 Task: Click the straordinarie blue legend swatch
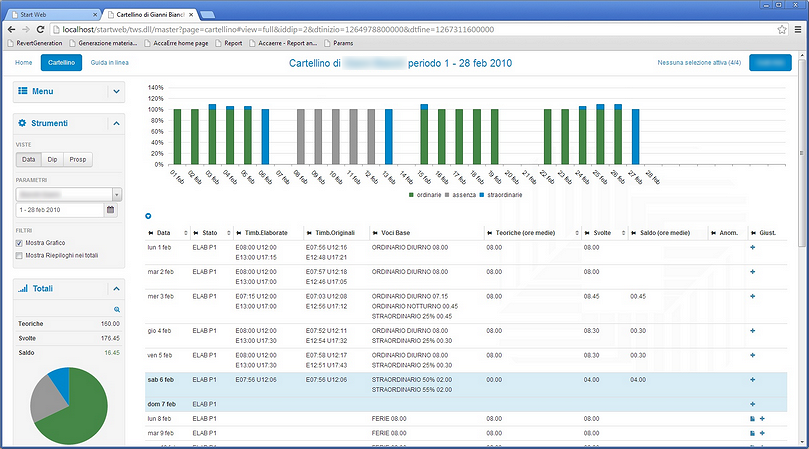click(x=482, y=195)
